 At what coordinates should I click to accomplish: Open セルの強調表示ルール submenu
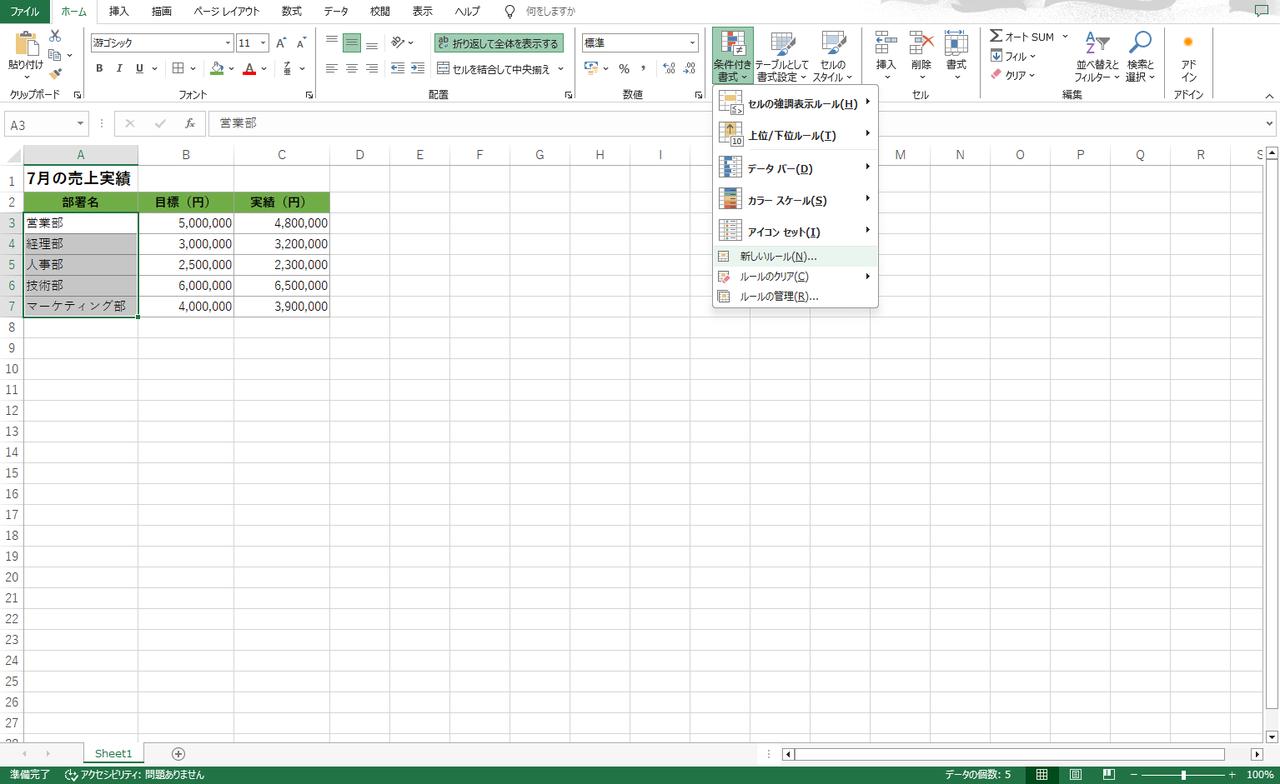(x=795, y=103)
